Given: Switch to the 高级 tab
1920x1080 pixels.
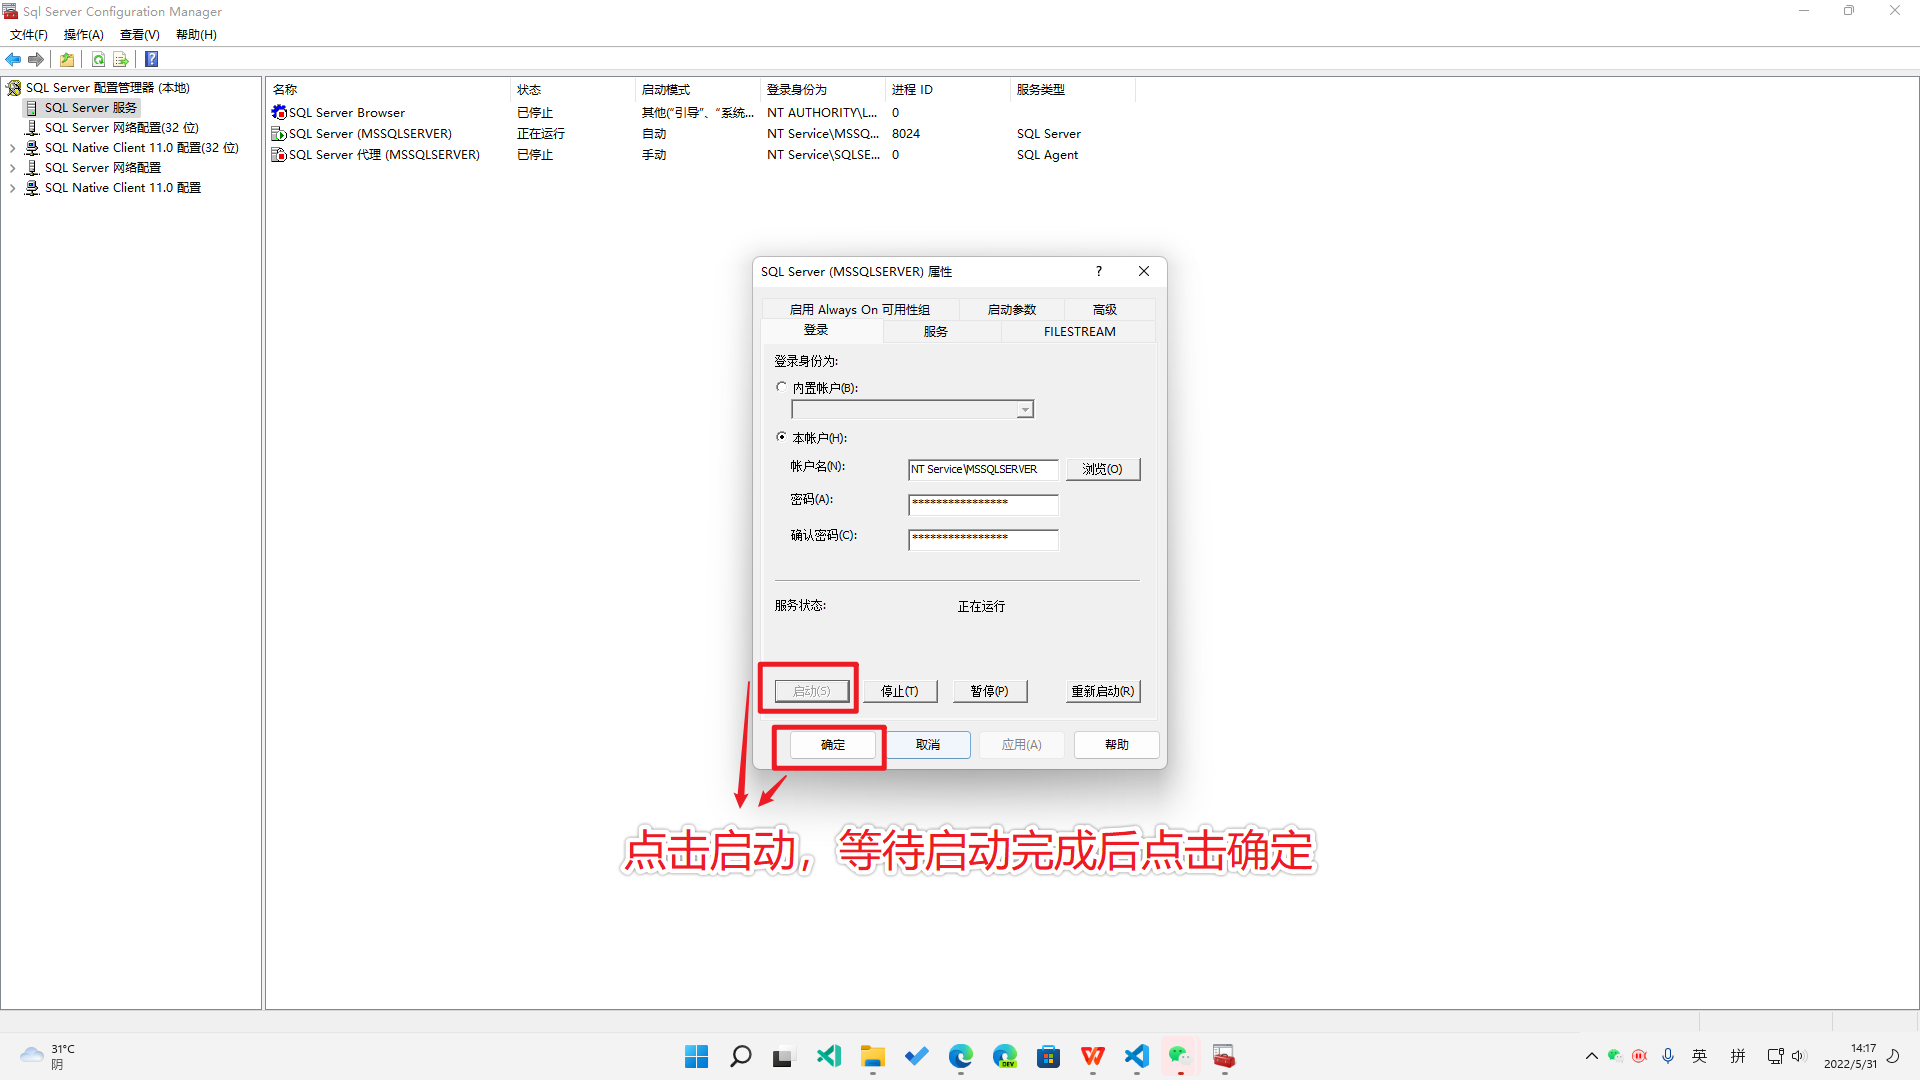Looking at the screenshot, I should click(x=1105, y=310).
